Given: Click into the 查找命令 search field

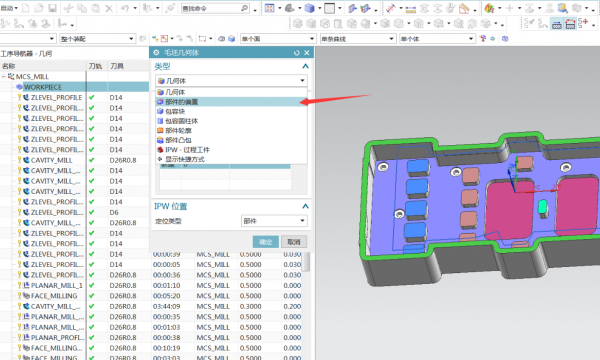Looking at the screenshot, I should (x=210, y=8).
